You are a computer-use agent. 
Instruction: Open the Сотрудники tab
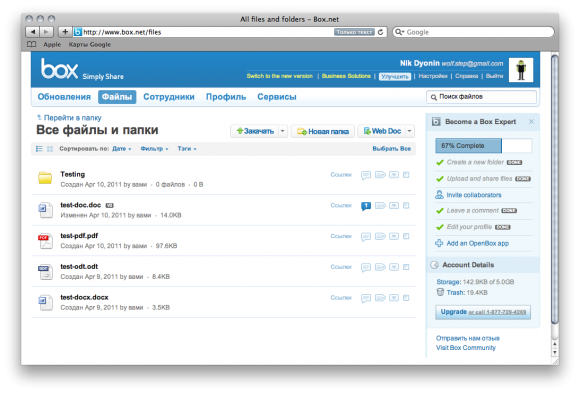[x=169, y=97]
